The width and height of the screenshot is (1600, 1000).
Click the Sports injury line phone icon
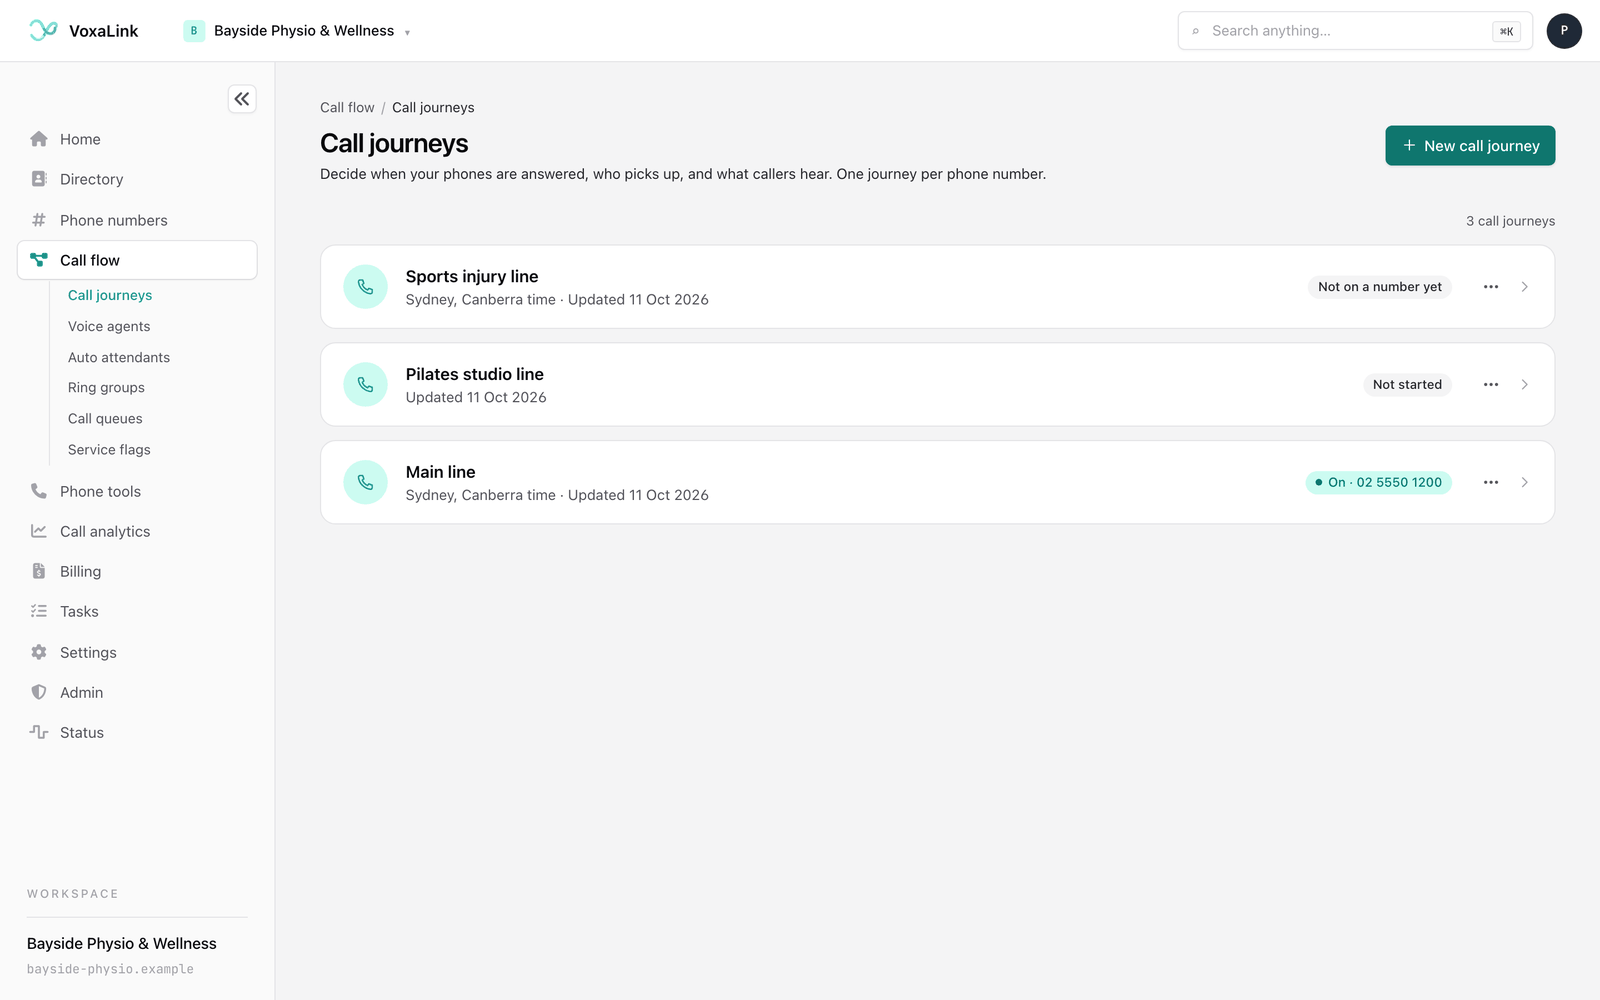(x=365, y=287)
